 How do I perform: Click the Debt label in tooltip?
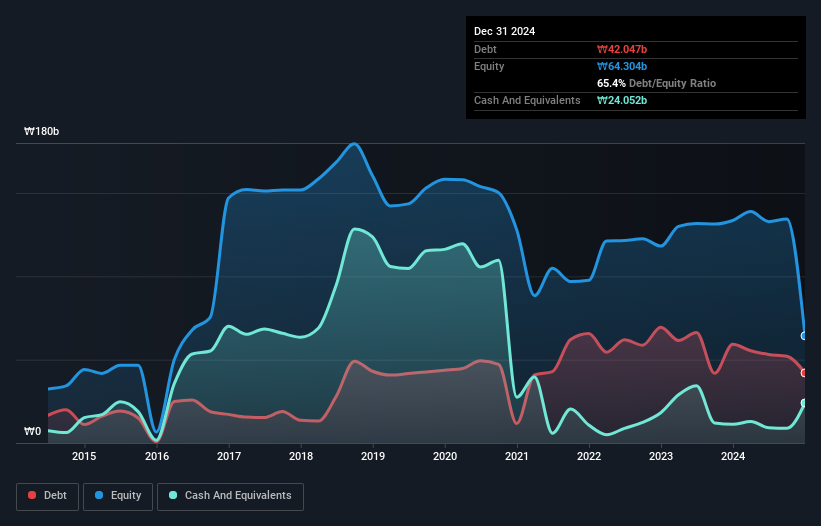tap(485, 49)
